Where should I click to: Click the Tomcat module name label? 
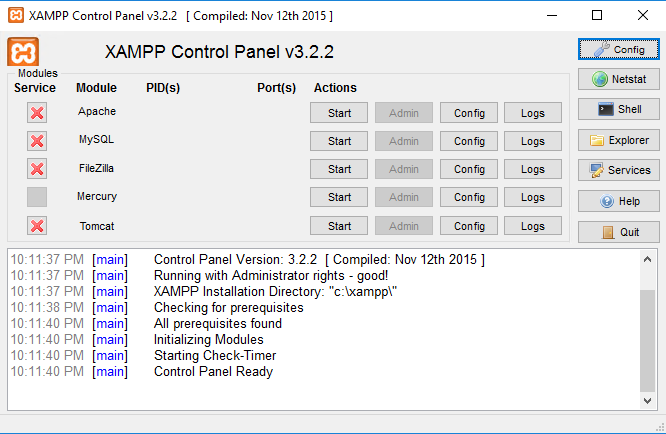pyautogui.click(x=97, y=226)
